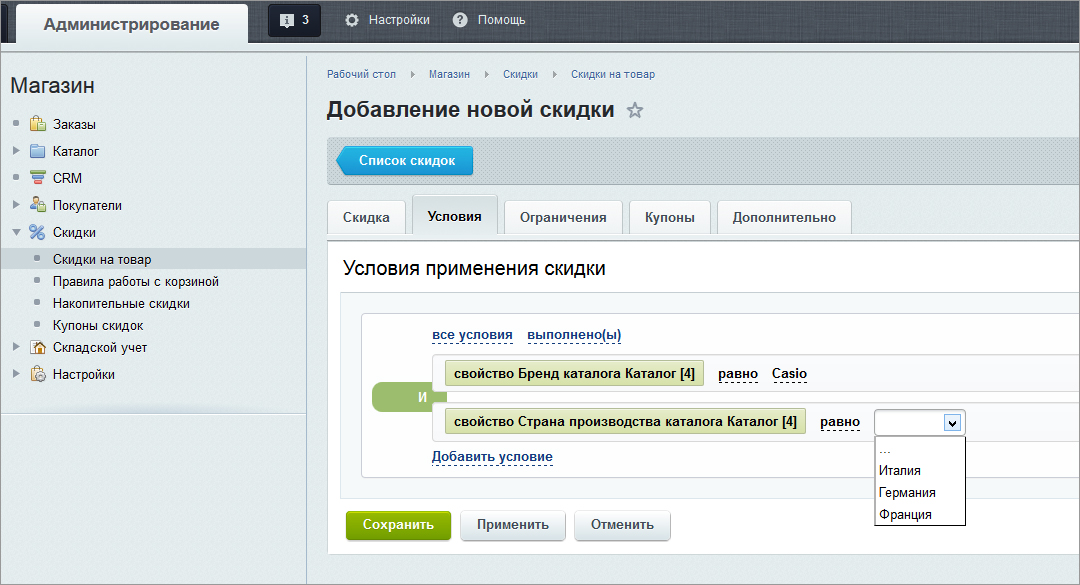This screenshot has width=1080, height=585.
Task: Open Правила работы с корзиной in sidebar
Action: coord(136,281)
